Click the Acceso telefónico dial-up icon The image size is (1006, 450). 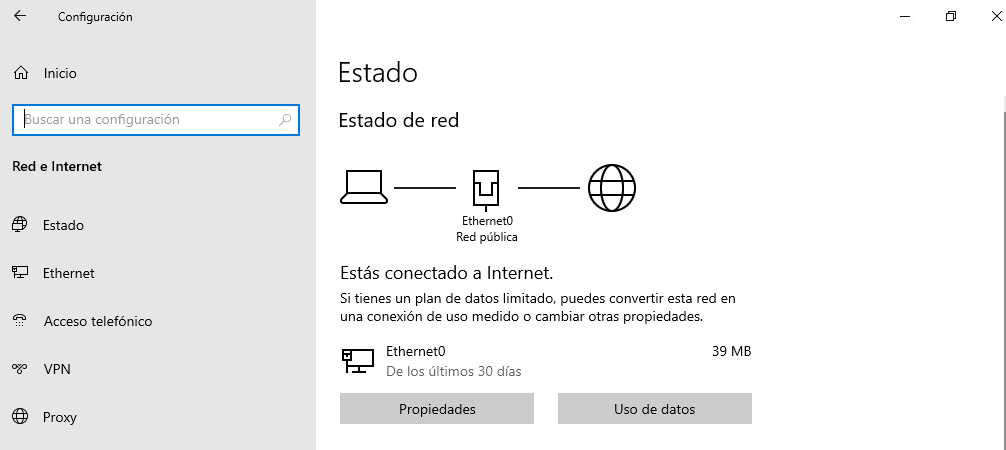(20, 321)
